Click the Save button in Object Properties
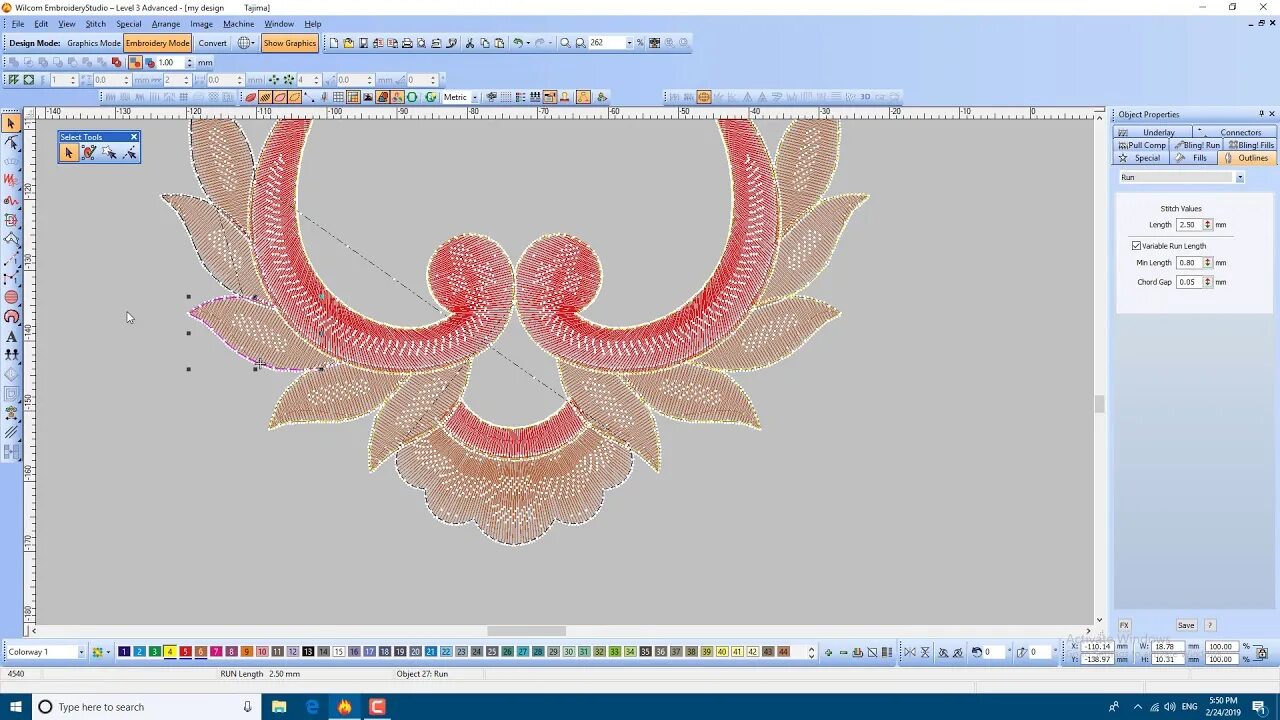Viewport: 1280px width, 720px height. pyautogui.click(x=1186, y=625)
